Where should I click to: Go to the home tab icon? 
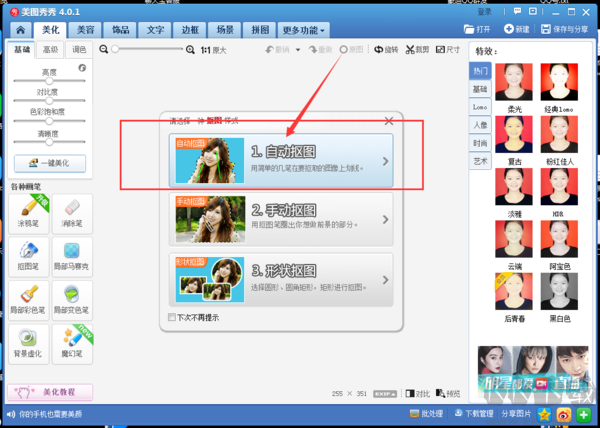21,30
